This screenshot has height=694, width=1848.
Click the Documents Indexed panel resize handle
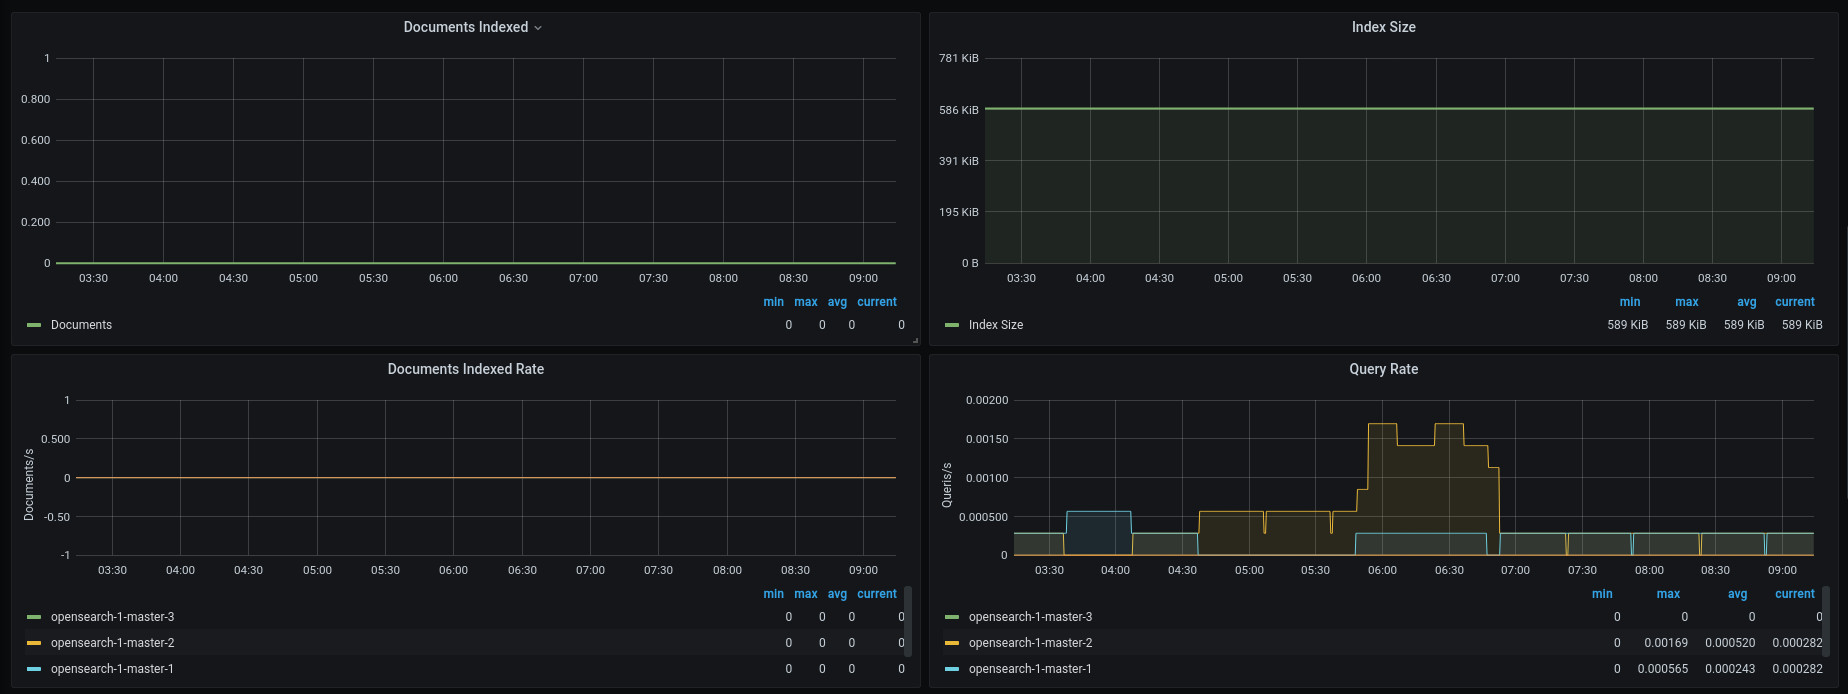(915, 341)
